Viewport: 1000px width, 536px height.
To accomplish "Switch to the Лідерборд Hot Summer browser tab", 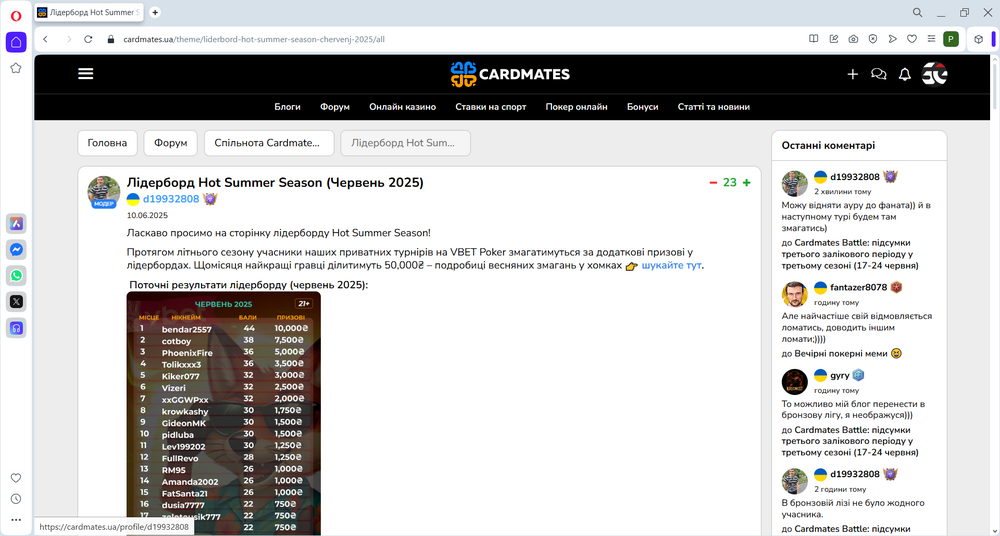I will click(89, 12).
